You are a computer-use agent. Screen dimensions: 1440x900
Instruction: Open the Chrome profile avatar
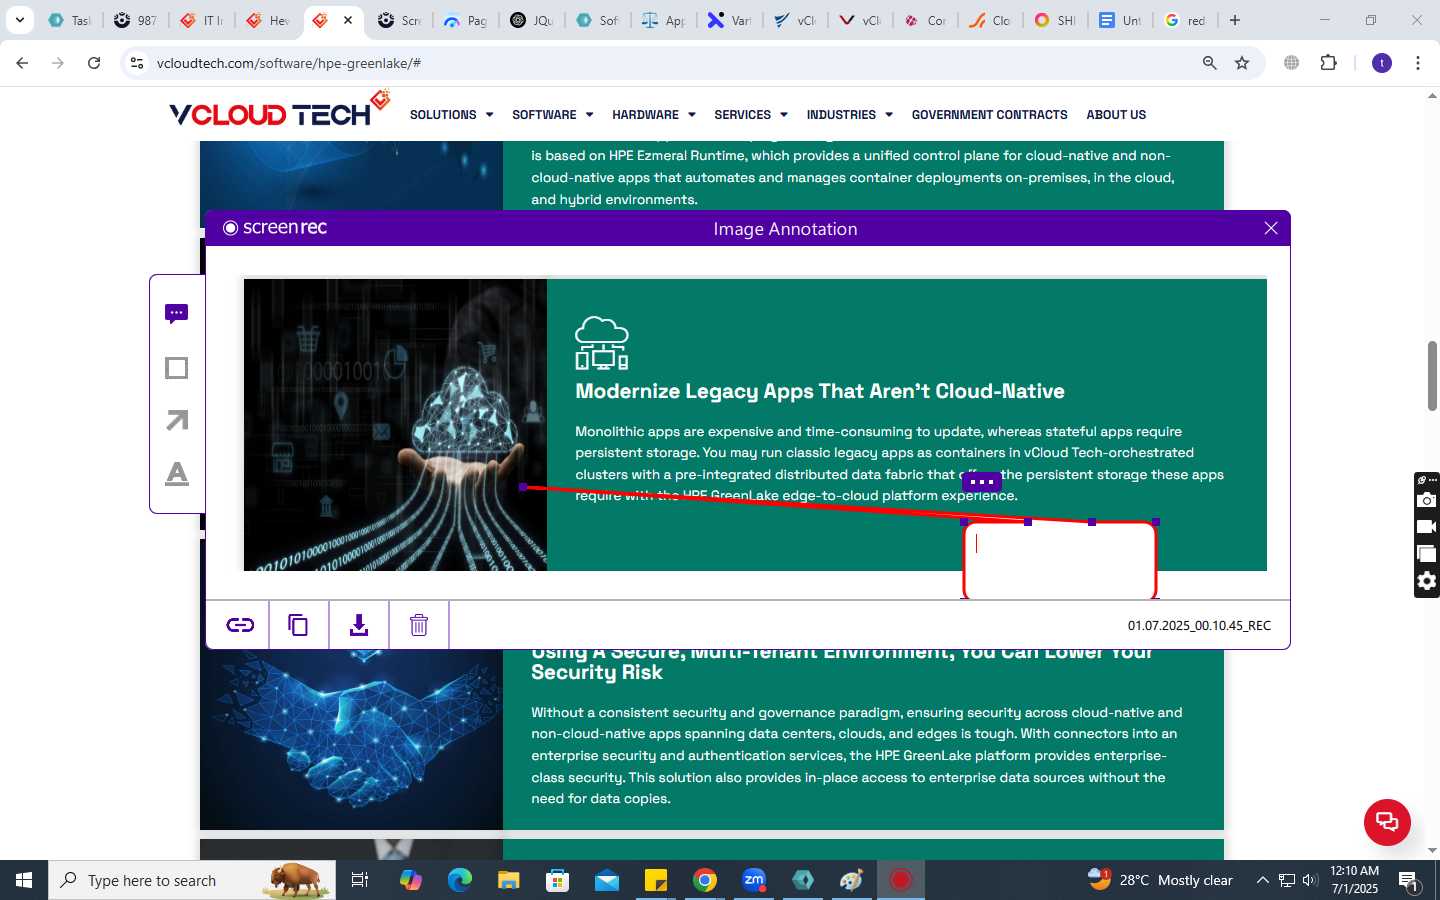(1382, 63)
